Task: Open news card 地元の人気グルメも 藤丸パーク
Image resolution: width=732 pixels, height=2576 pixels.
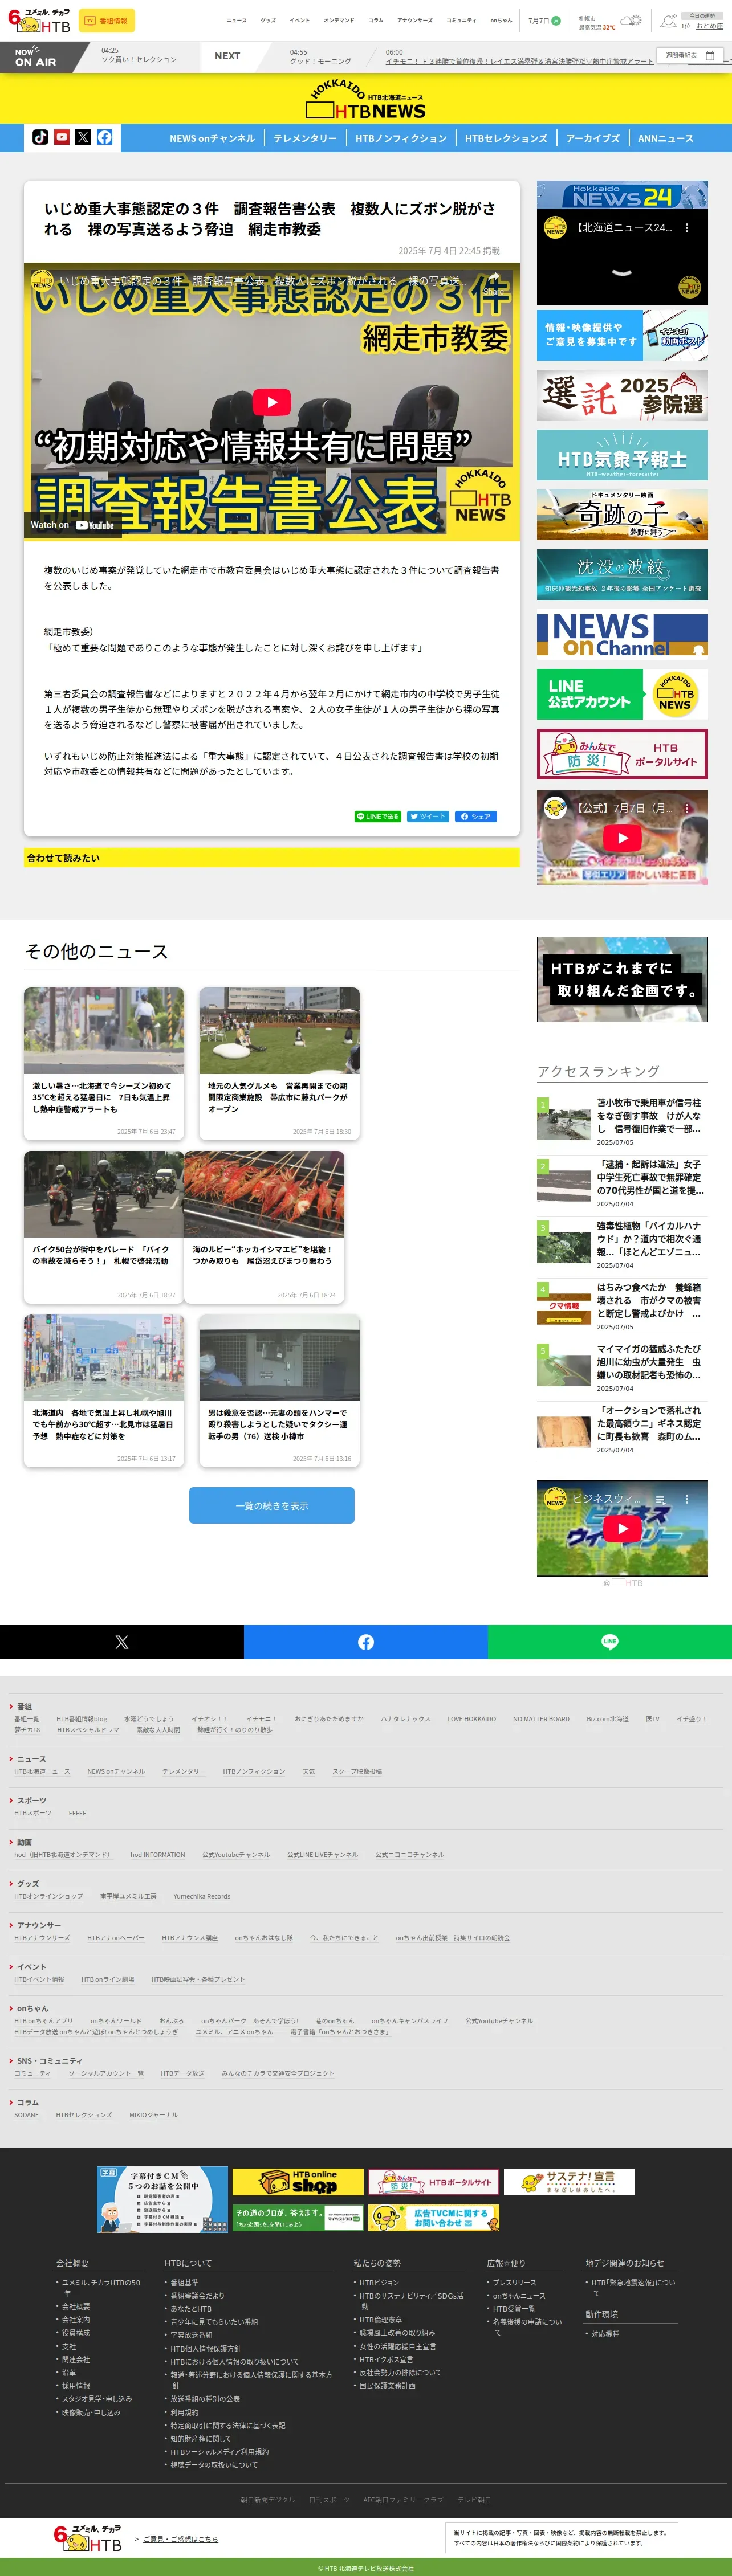Action: tap(279, 1064)
